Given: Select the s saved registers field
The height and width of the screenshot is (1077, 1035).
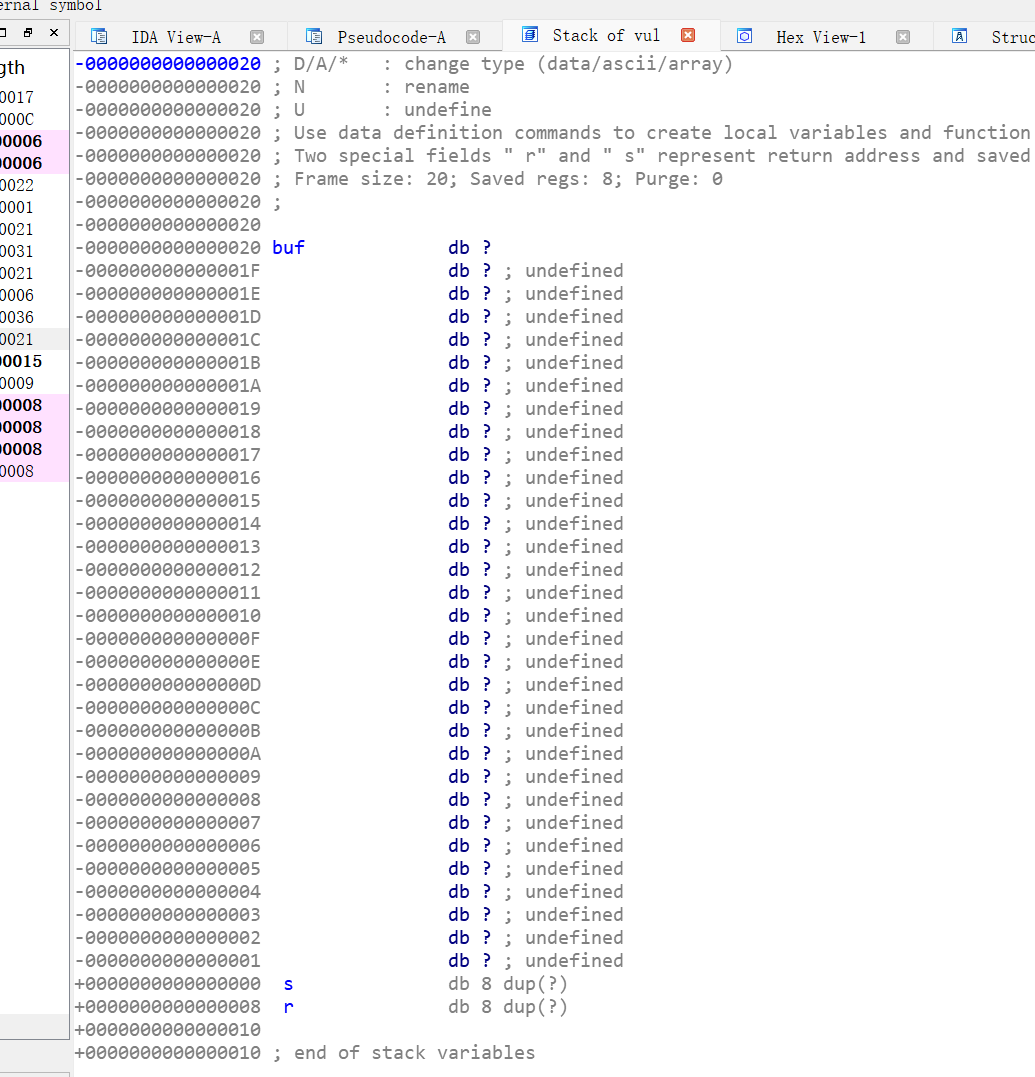Looking at the screenshot, I should [288, 984].
